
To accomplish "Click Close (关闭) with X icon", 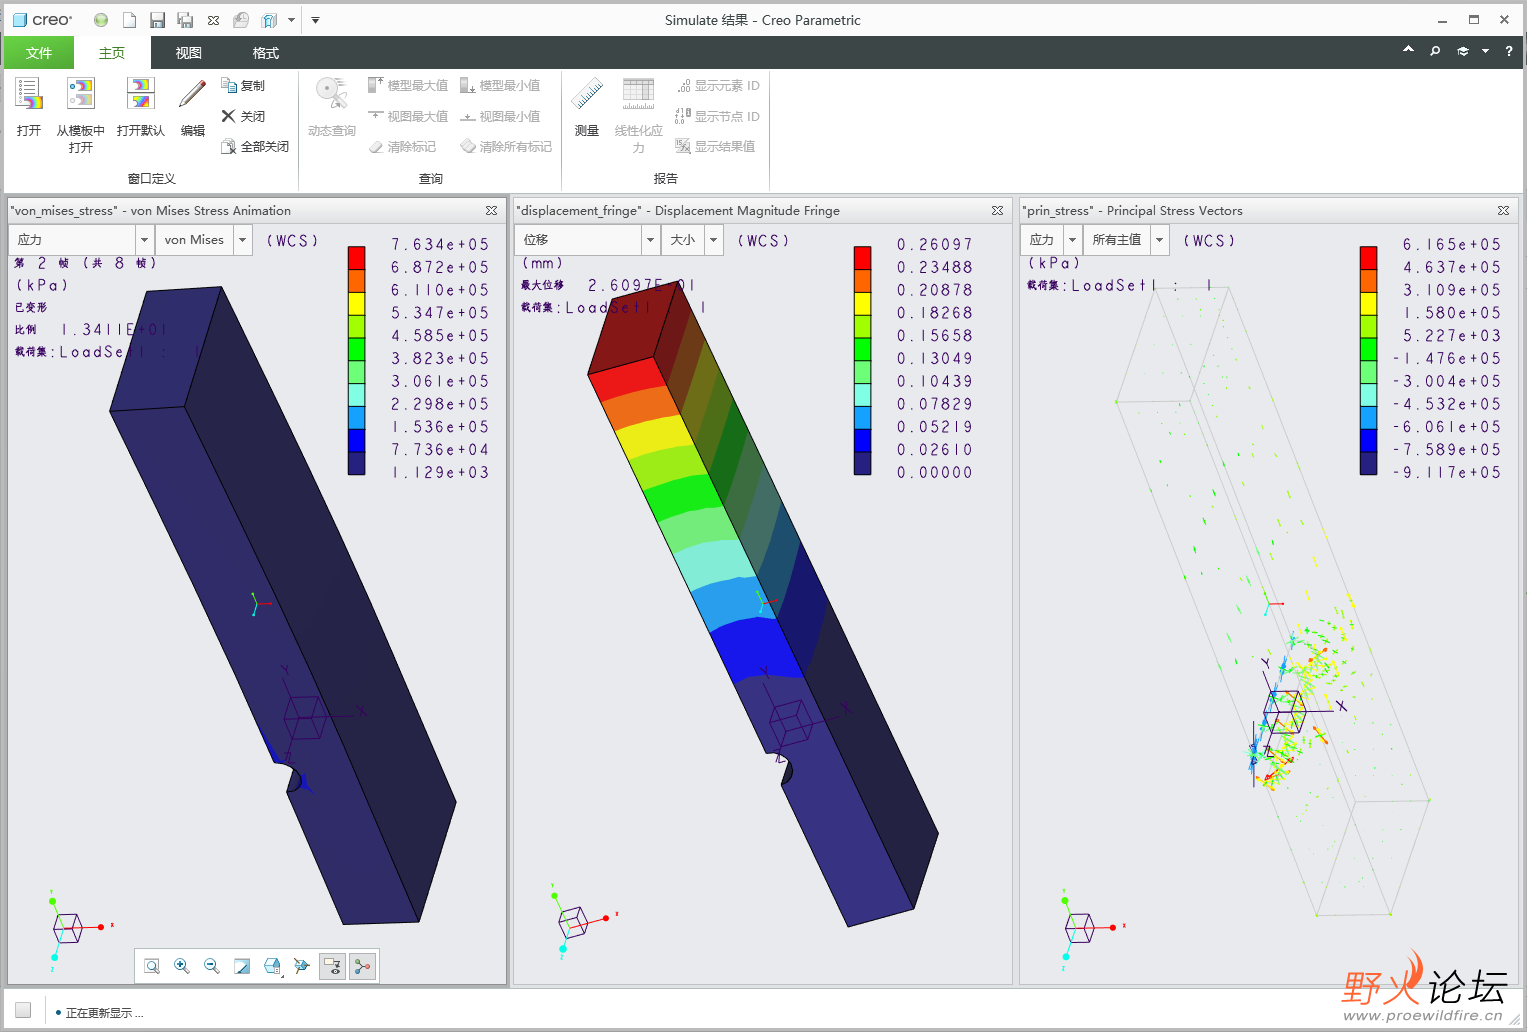I will [x=243, y=116].
